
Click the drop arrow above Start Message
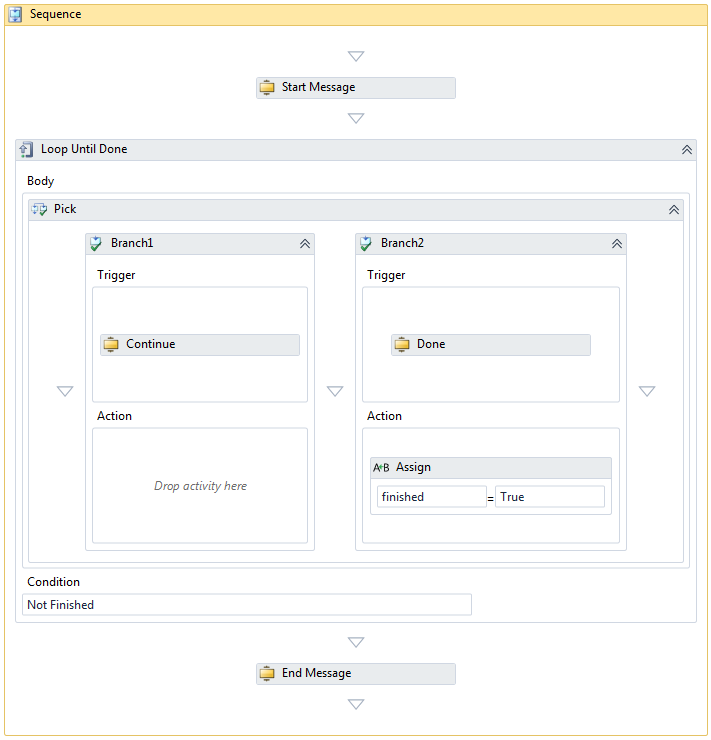click(356, 56)
